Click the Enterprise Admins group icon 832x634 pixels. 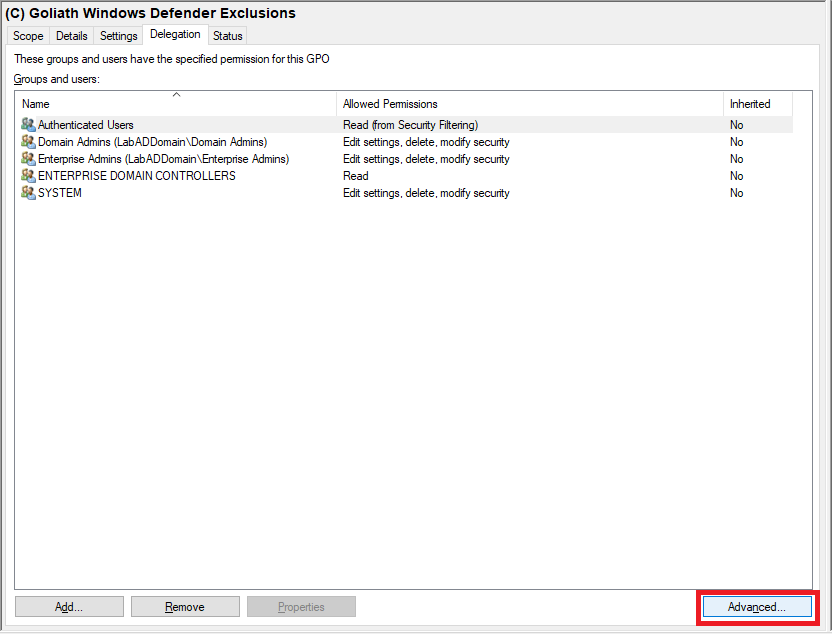coord(28,159)
